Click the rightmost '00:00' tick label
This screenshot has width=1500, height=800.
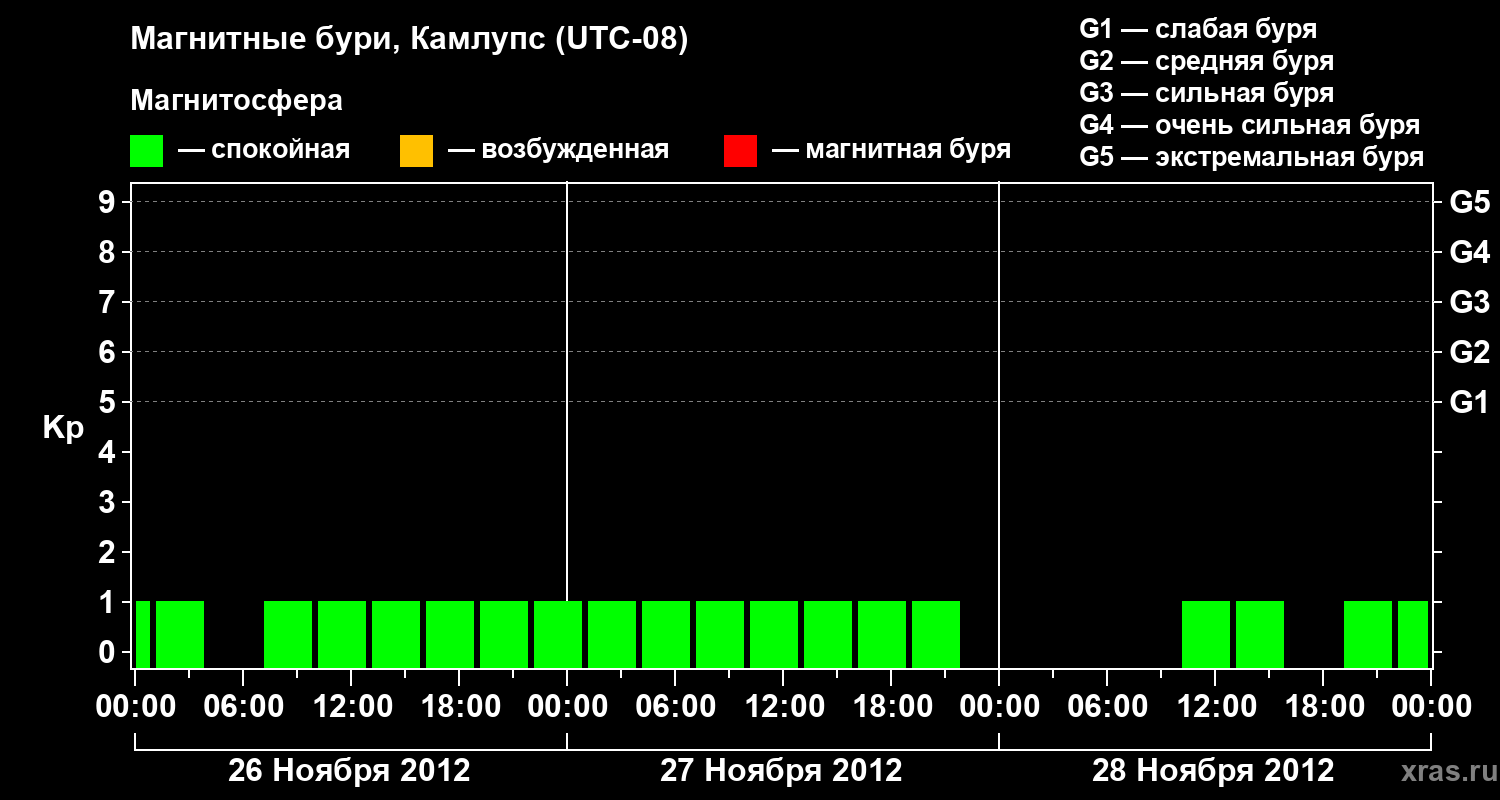pyautogui.click(x=1431, y=707)
